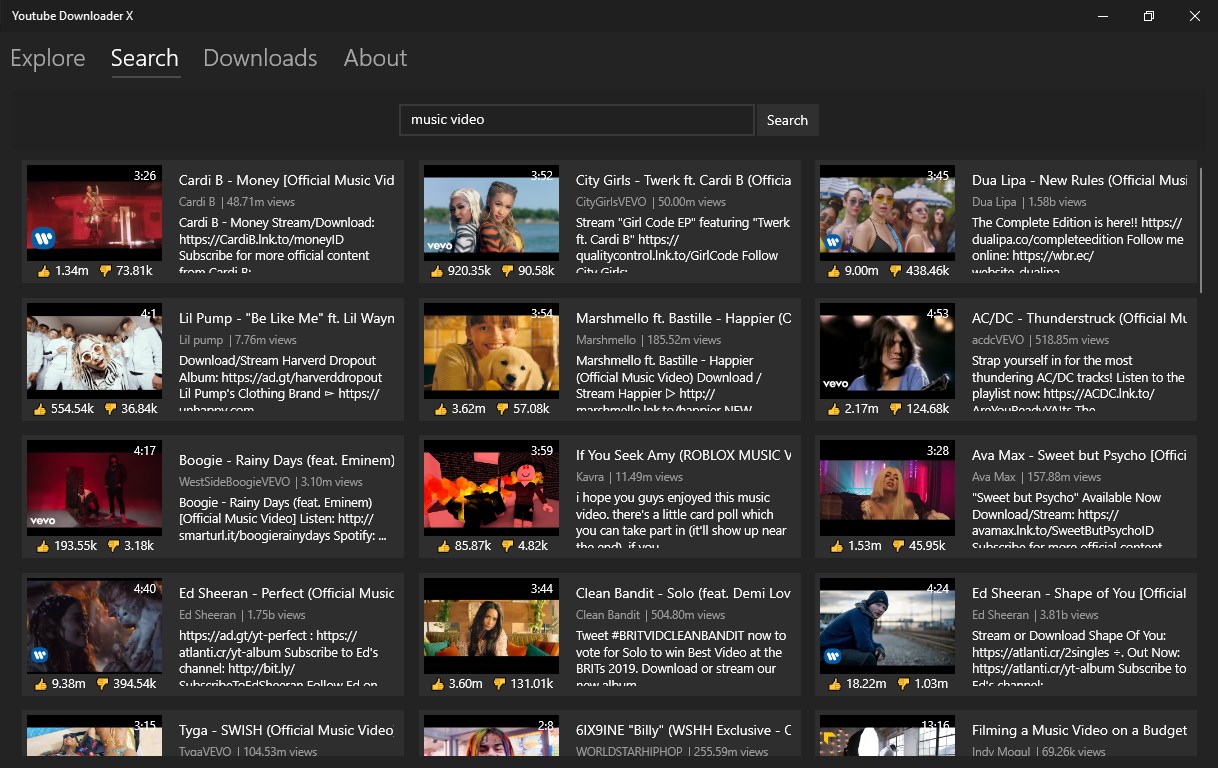Click channel name 'WORLDSTARHIPHOP'
This screenshot has height=768, width=1218.
click(629, 752)
